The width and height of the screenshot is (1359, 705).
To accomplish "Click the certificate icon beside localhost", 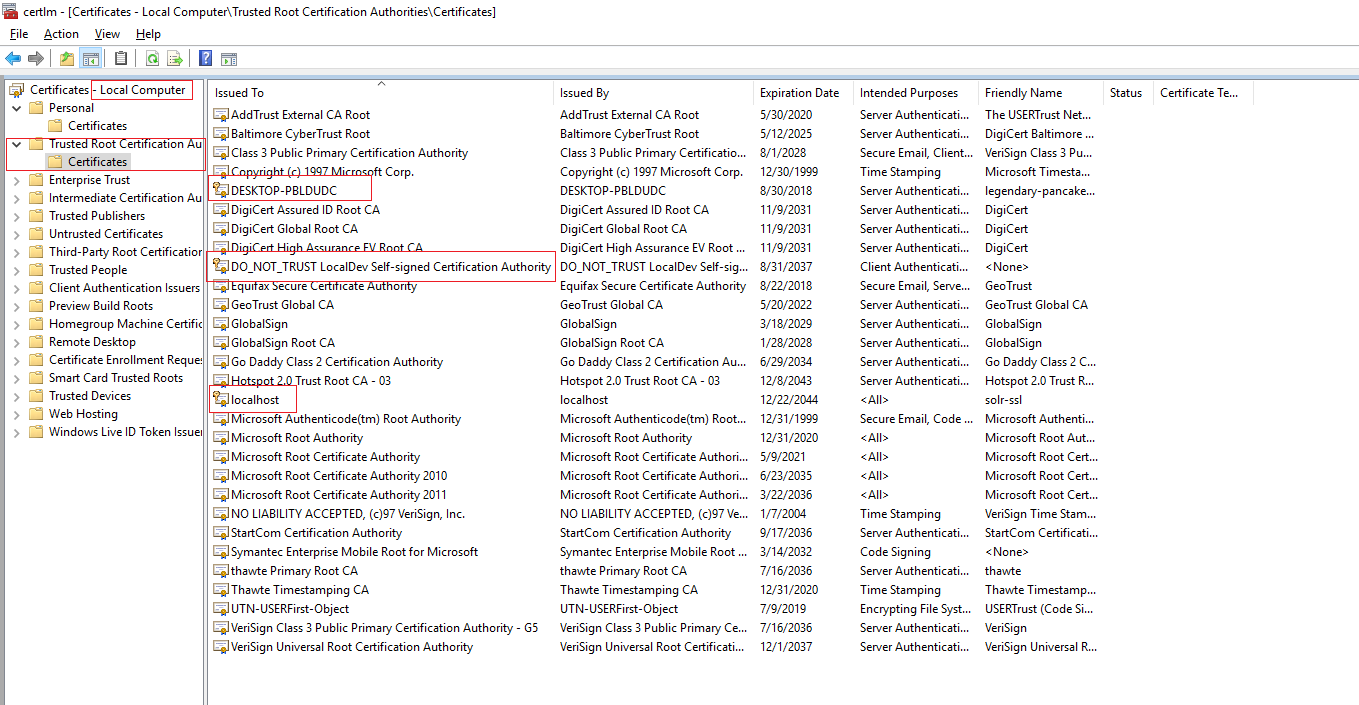I will (221, 399).
